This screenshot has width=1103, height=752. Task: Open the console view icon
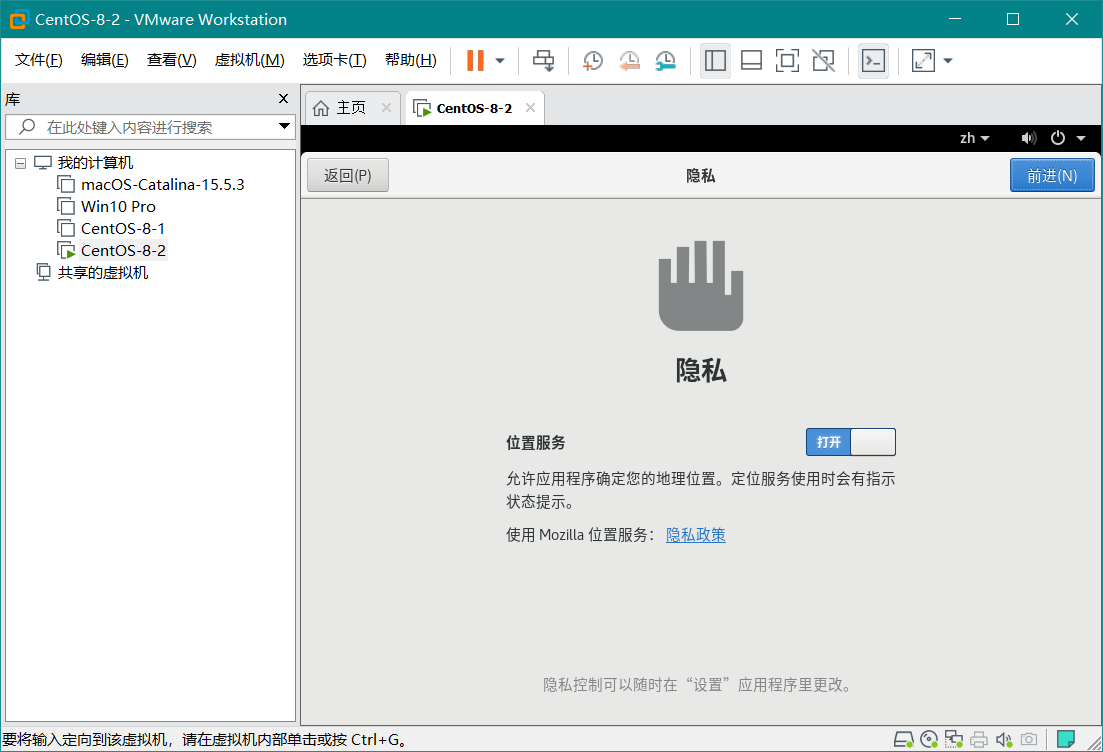click(873, 61)
